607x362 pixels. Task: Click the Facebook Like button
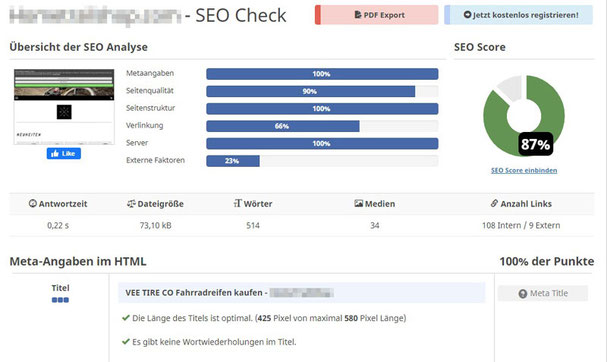[64, 153]
